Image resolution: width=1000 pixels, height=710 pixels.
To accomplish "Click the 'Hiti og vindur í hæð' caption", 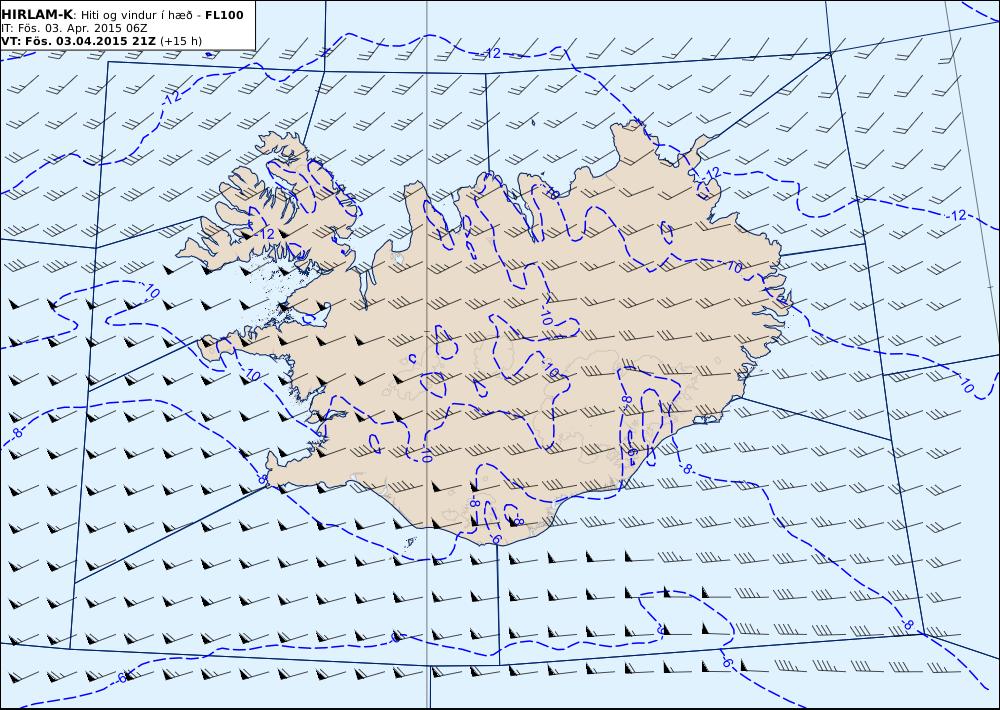I will coord(136,15).
